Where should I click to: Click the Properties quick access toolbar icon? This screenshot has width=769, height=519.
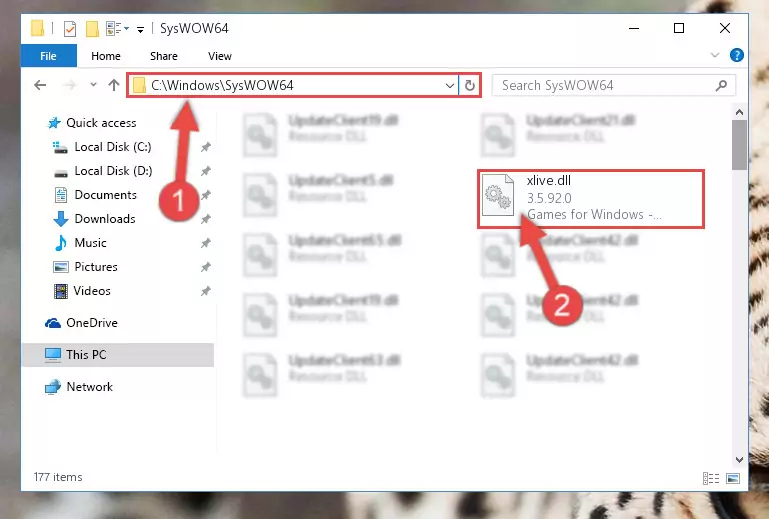tap(70, 29)
